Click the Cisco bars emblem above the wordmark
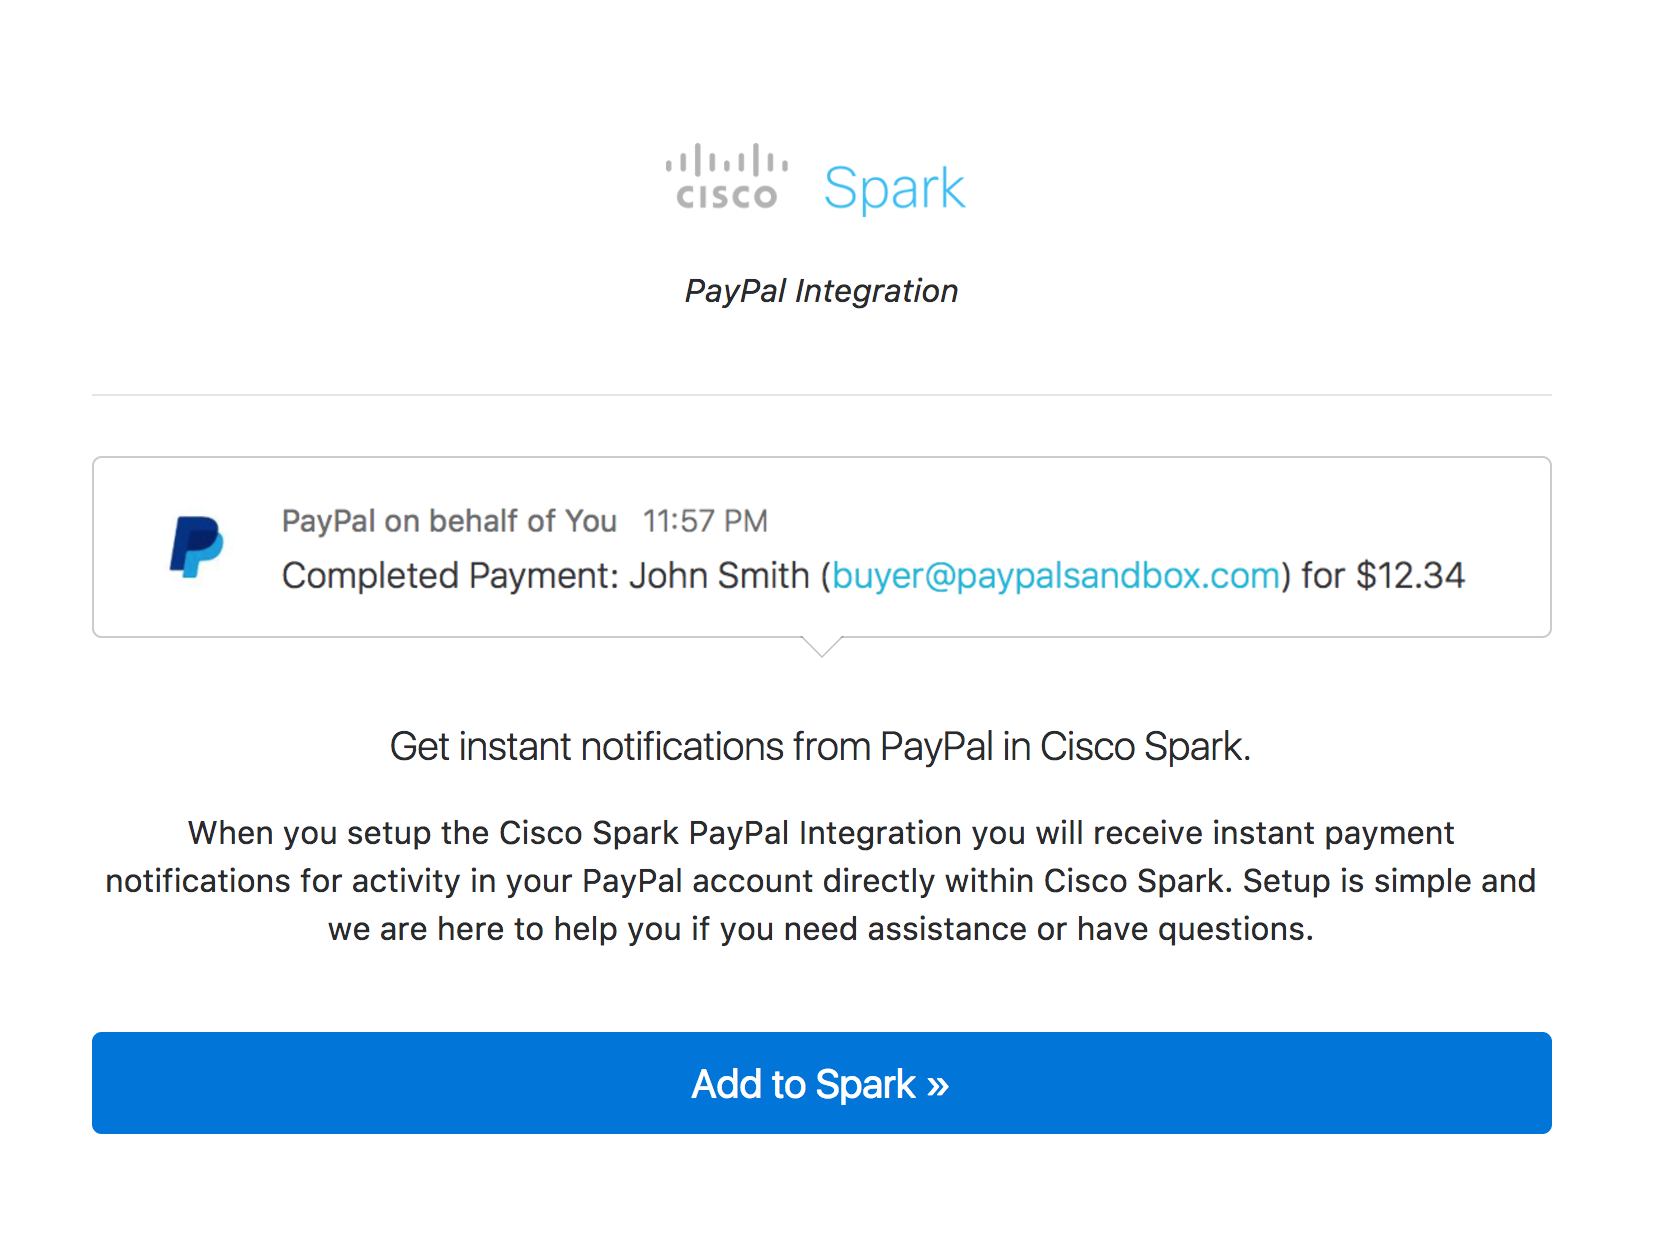 pos(727,160)
